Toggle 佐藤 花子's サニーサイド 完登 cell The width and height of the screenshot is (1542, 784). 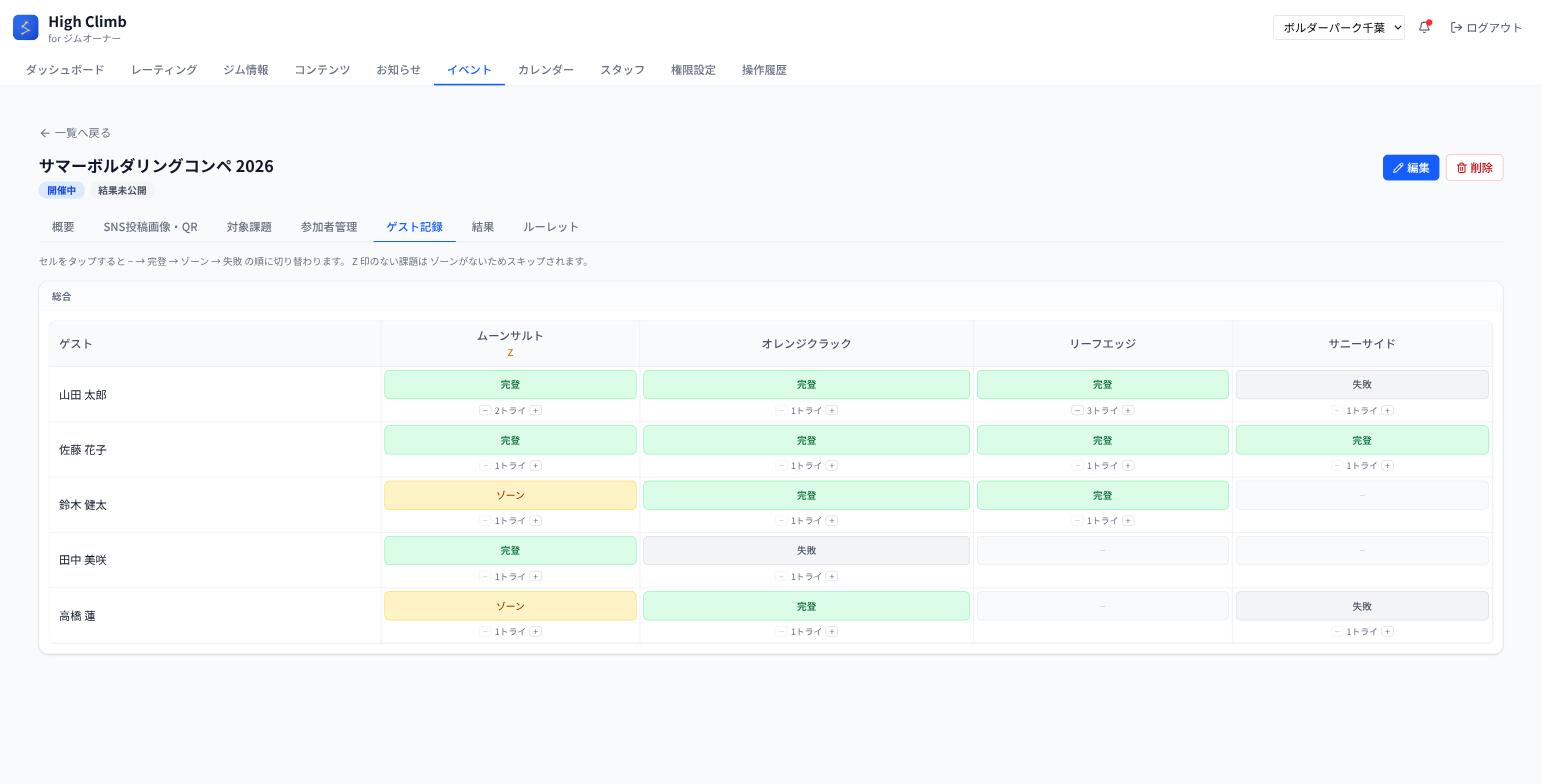1362,440
